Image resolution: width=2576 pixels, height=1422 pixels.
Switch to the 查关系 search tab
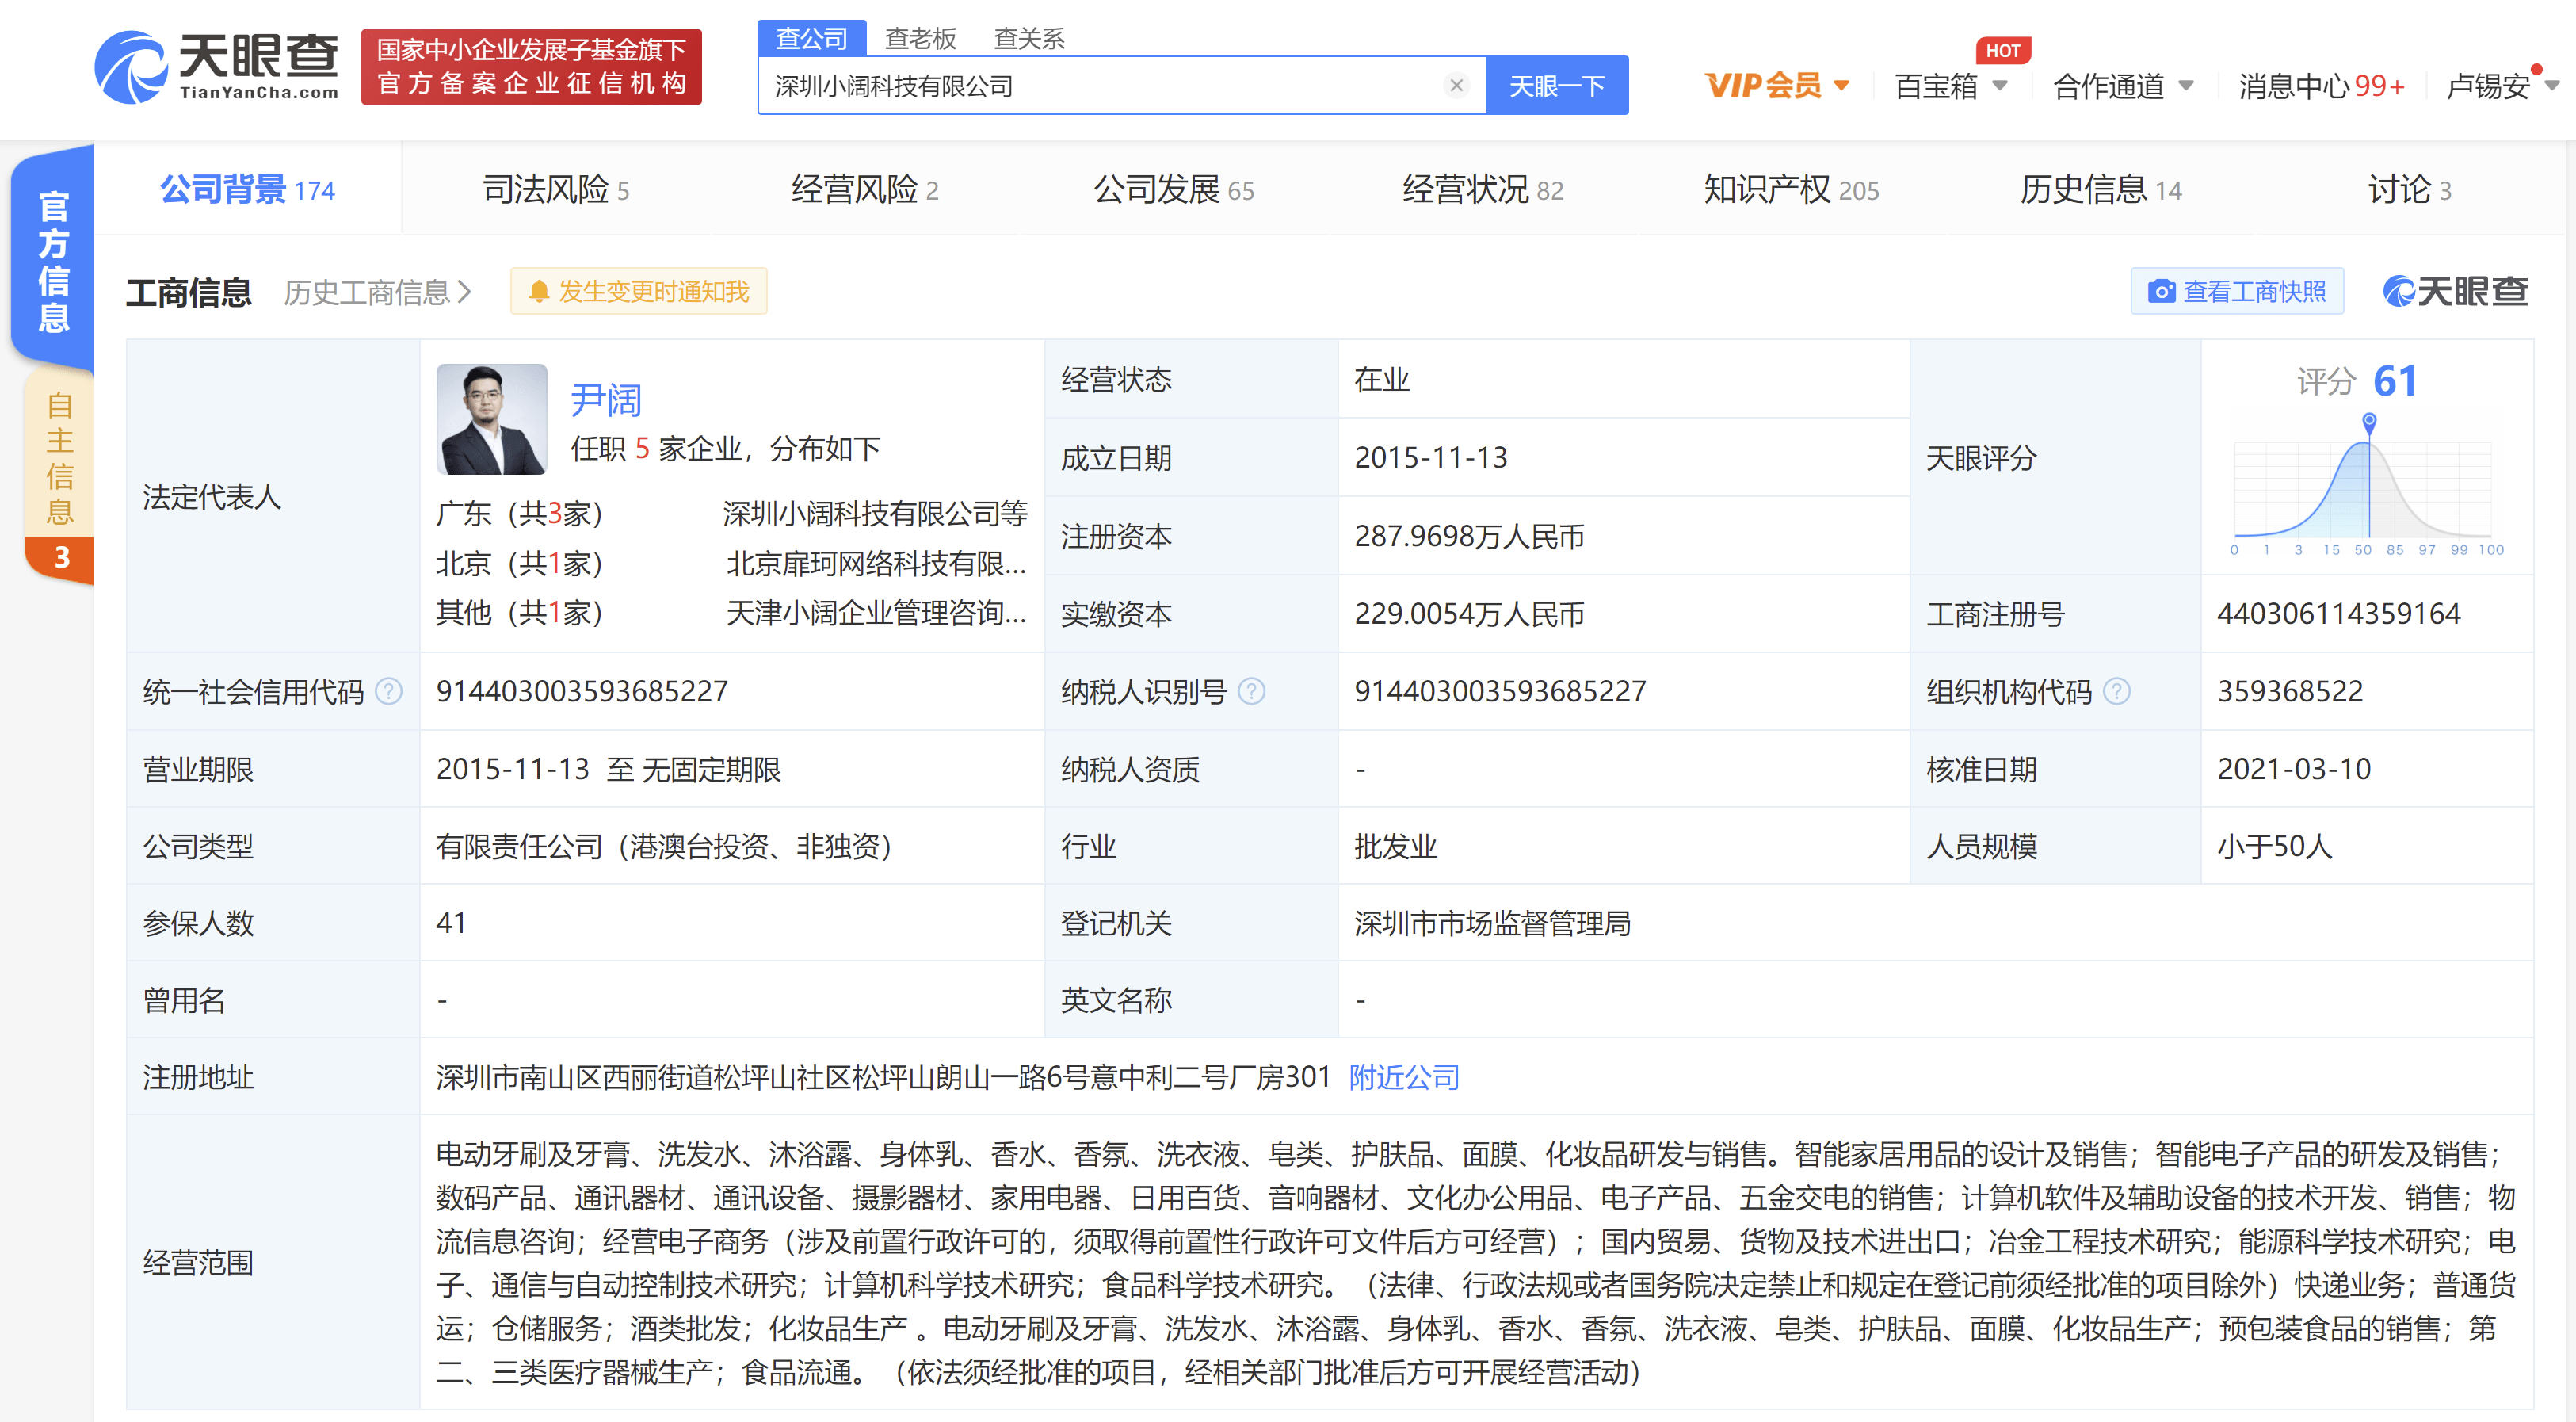tap(1029, 38)
